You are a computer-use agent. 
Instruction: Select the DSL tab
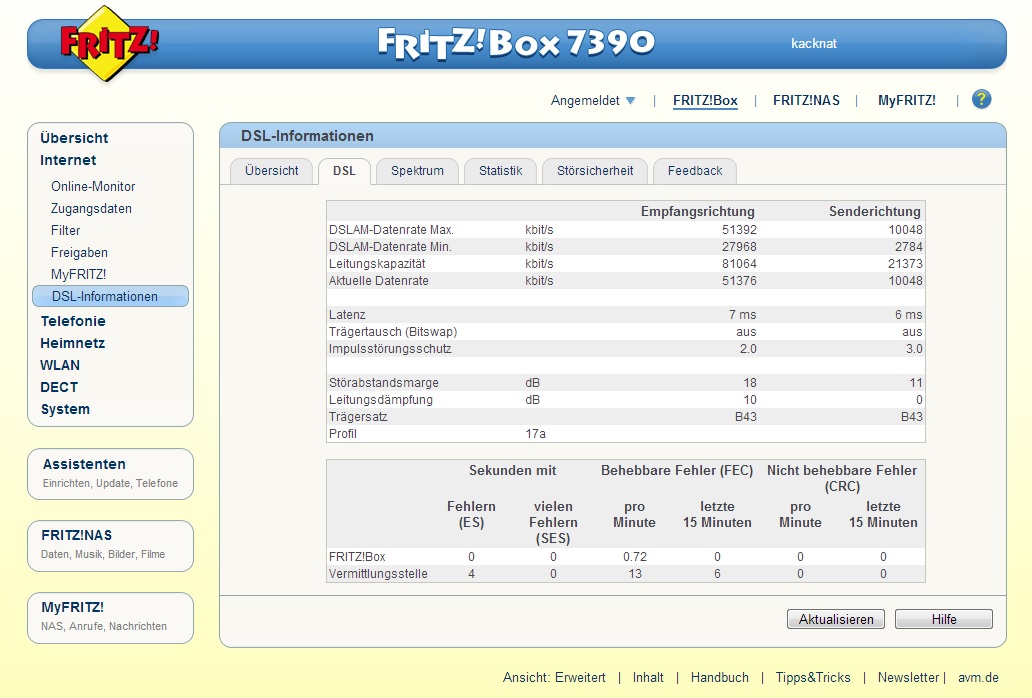coord(344,171)
